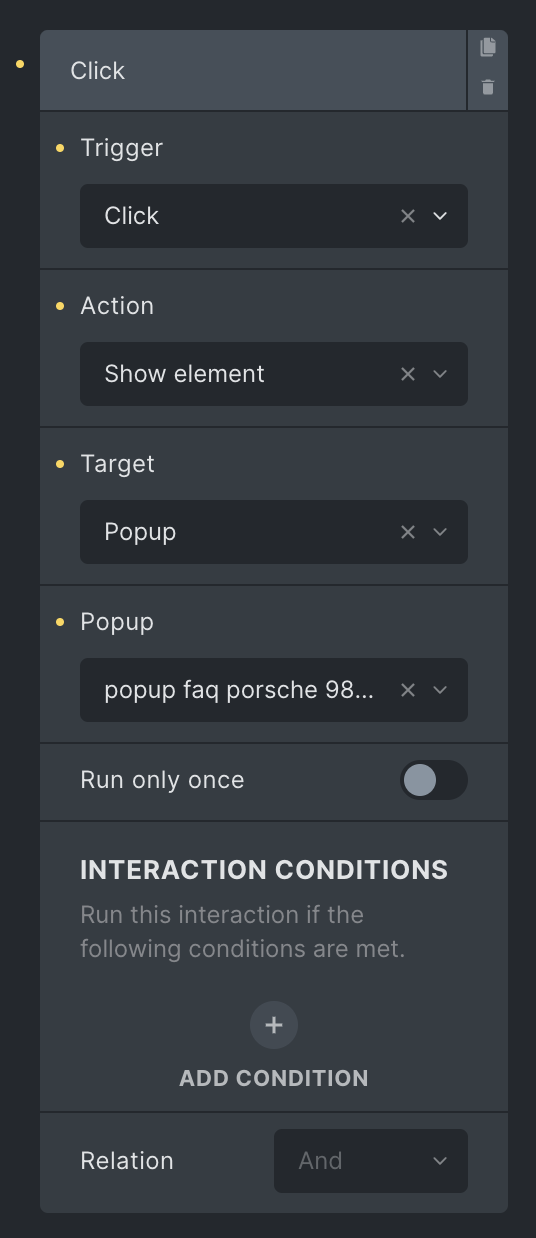Delete the Click interaction using the trash icon

[488, 88]
